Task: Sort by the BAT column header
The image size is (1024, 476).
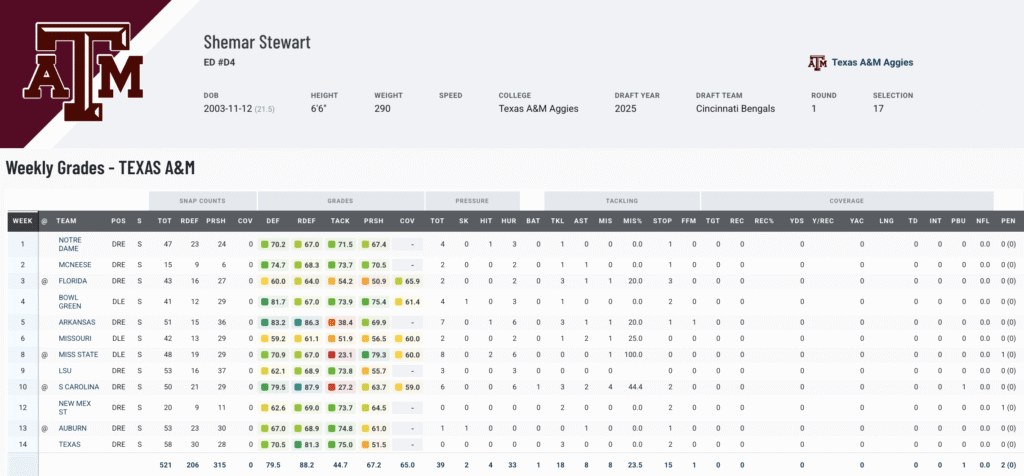Action: 533,221
